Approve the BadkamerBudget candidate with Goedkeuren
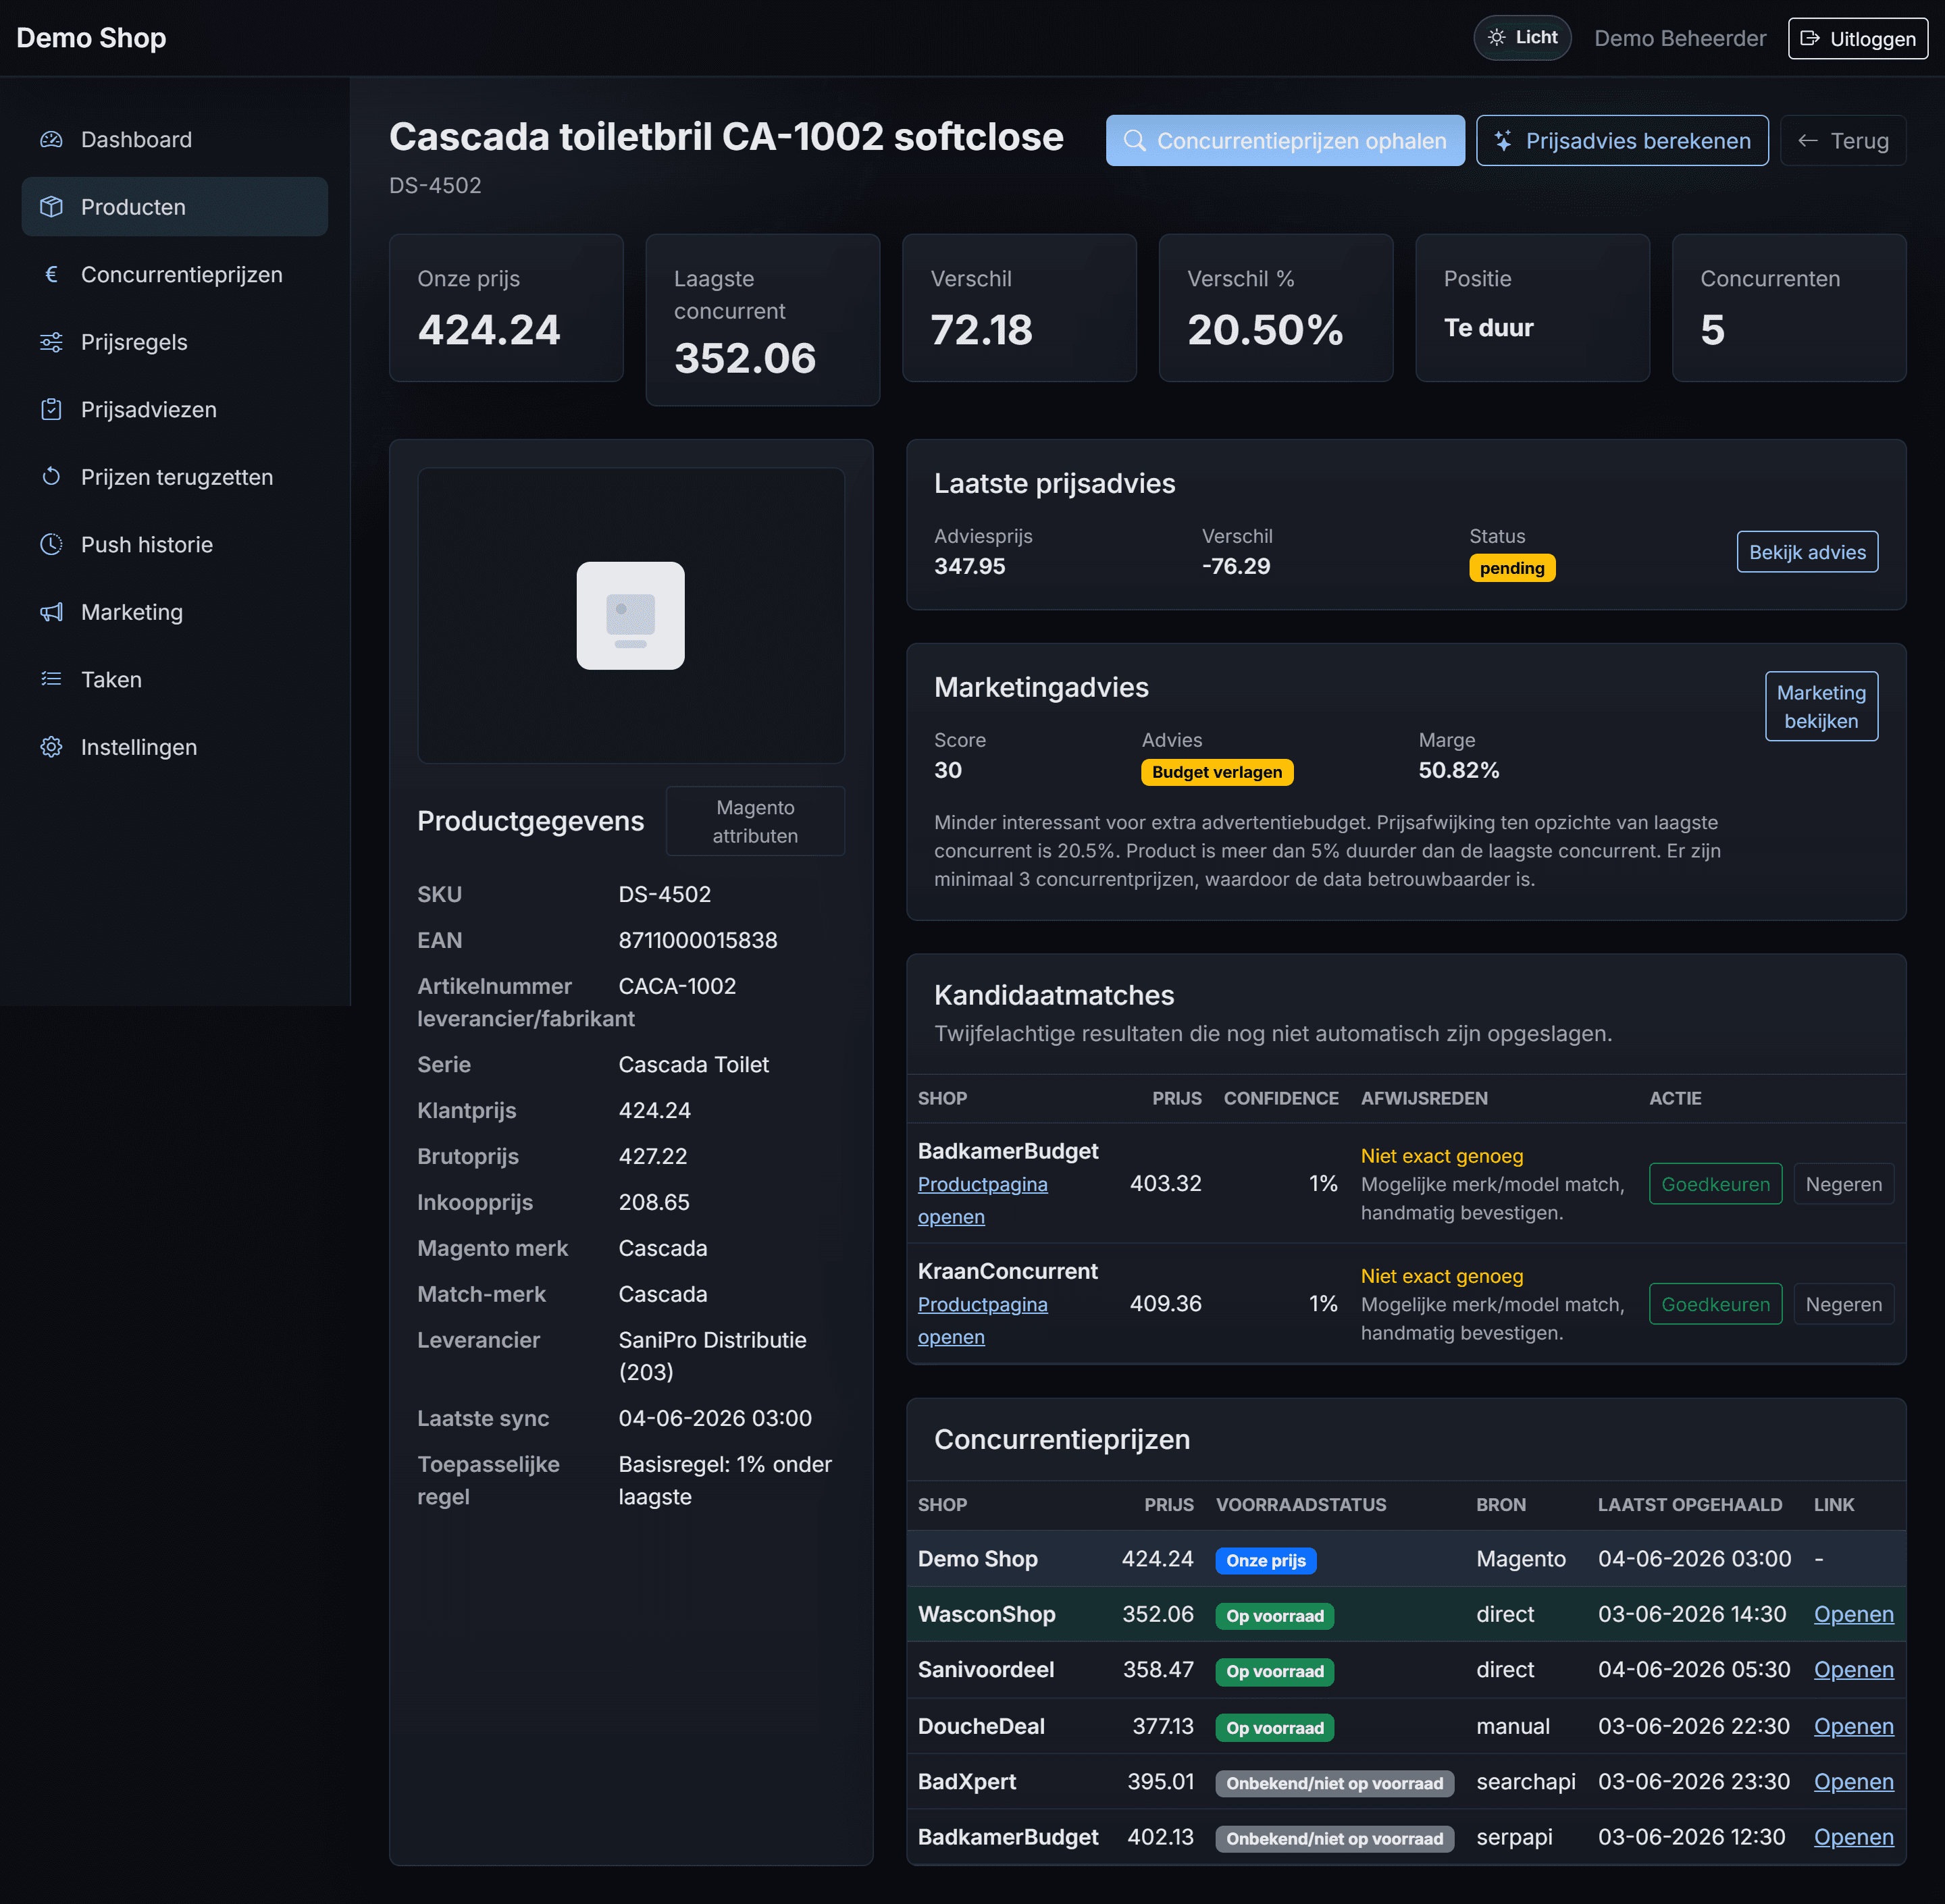This screenshot has height=1904, width=1945. point(1715,1184)
